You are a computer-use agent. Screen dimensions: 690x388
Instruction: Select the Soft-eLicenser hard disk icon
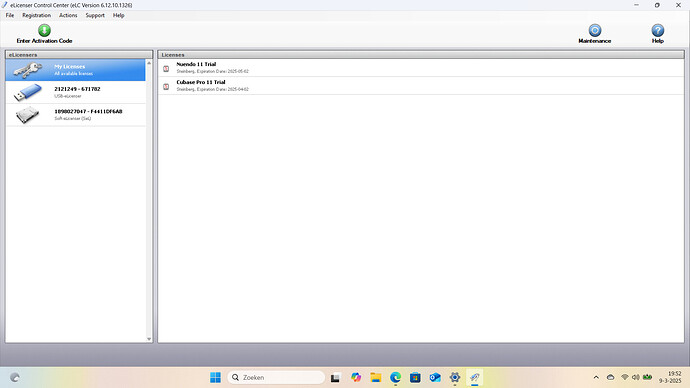28,115
